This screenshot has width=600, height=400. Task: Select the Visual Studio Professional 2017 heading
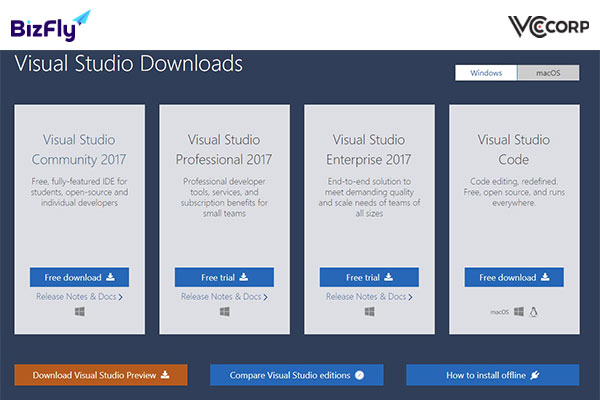[x=224, y=150]
